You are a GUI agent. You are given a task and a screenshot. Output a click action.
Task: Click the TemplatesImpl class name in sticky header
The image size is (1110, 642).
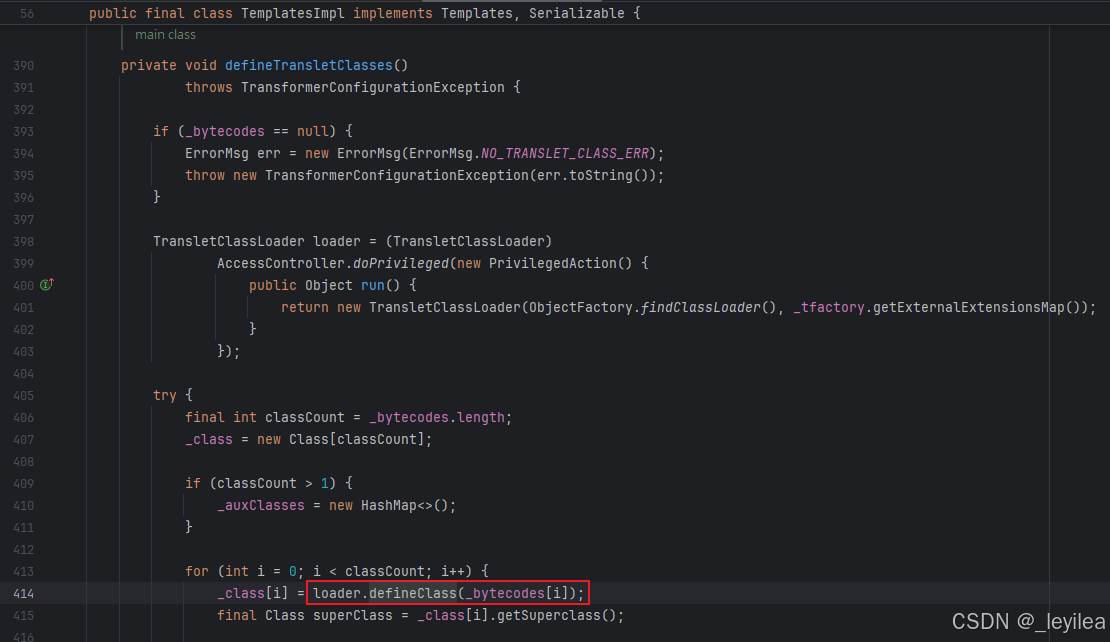[293, 13]
